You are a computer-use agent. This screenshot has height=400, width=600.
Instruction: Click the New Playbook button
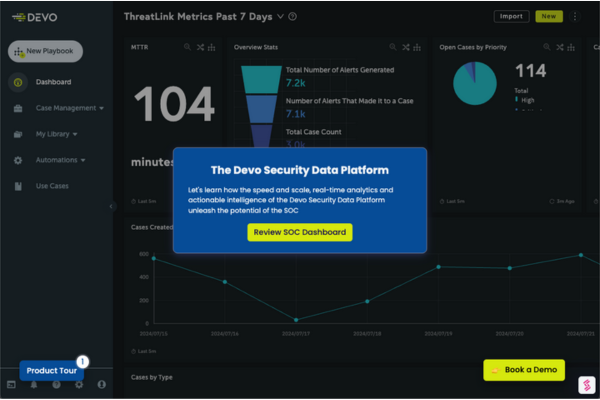tap(46, 51)
